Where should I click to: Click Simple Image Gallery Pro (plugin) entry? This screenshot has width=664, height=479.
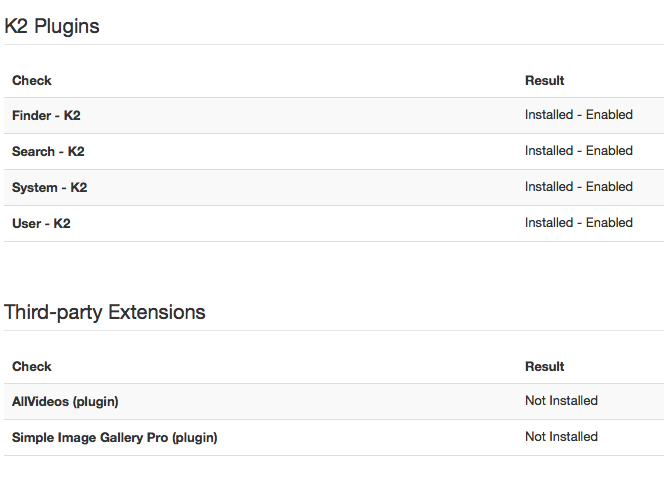[115, 437]
